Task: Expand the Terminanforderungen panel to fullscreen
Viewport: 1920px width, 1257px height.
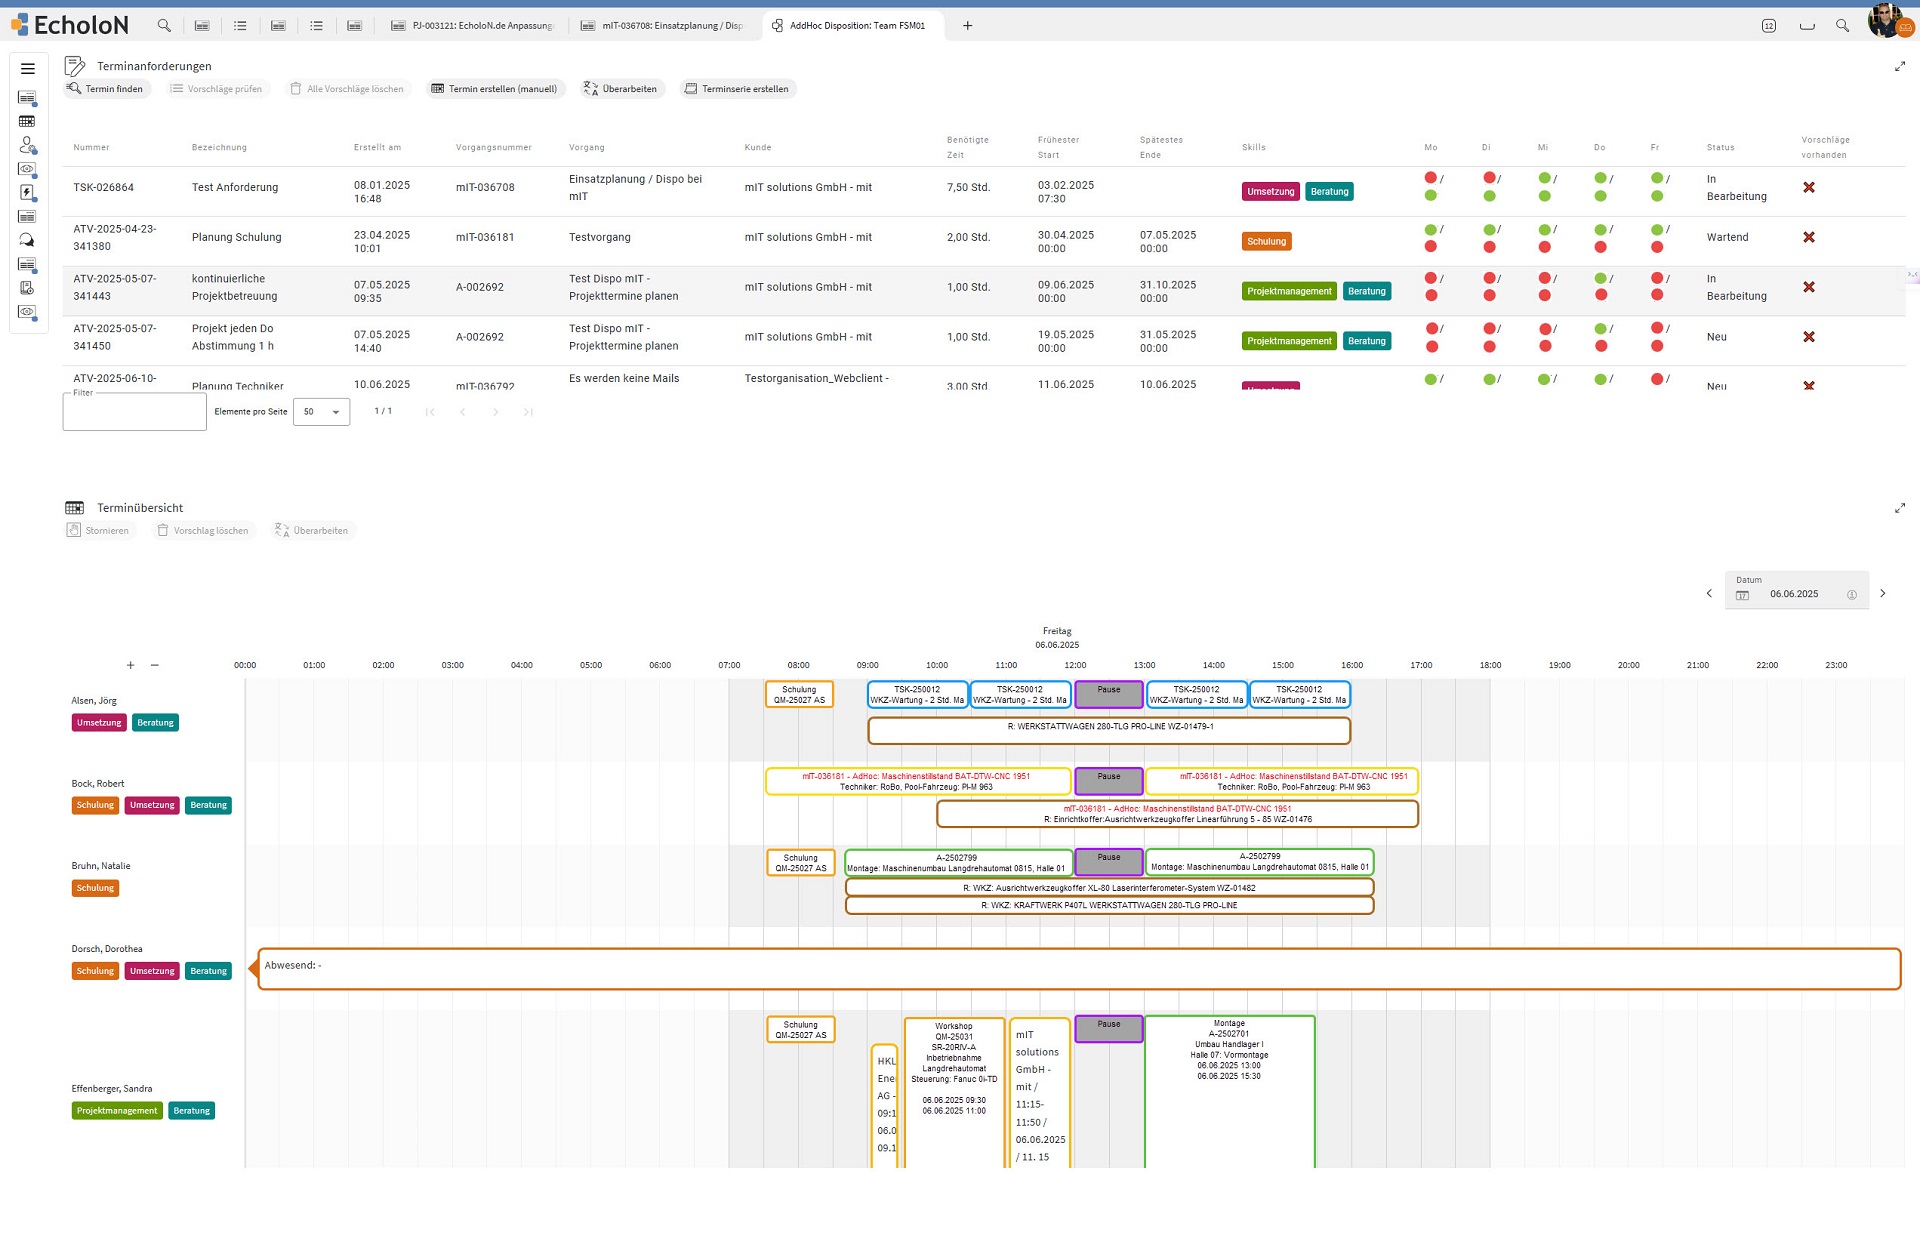Action: pos(1899,67)
